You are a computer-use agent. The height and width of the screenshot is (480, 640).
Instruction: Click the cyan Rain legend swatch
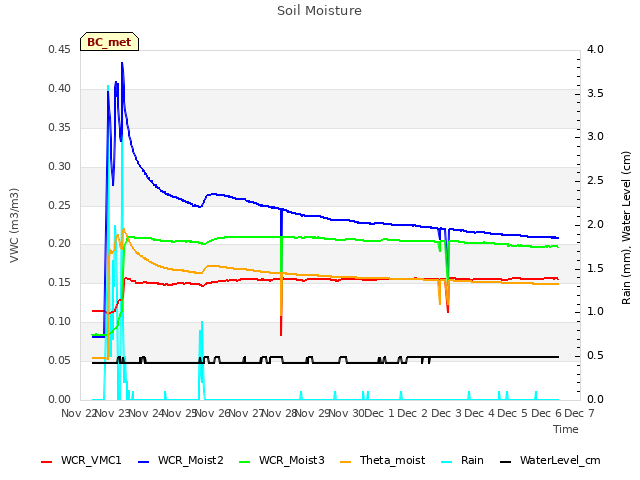[447, 462]
